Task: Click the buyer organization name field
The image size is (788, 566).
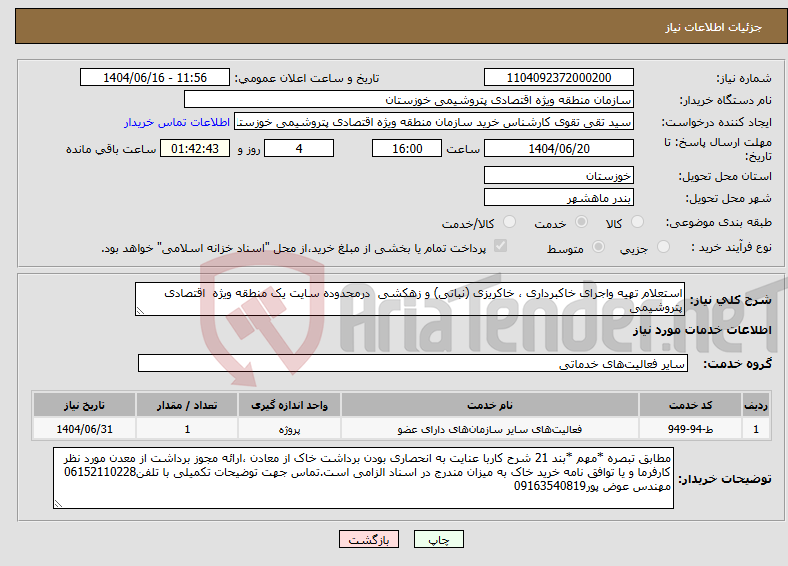Action: [x=409, y=99]
